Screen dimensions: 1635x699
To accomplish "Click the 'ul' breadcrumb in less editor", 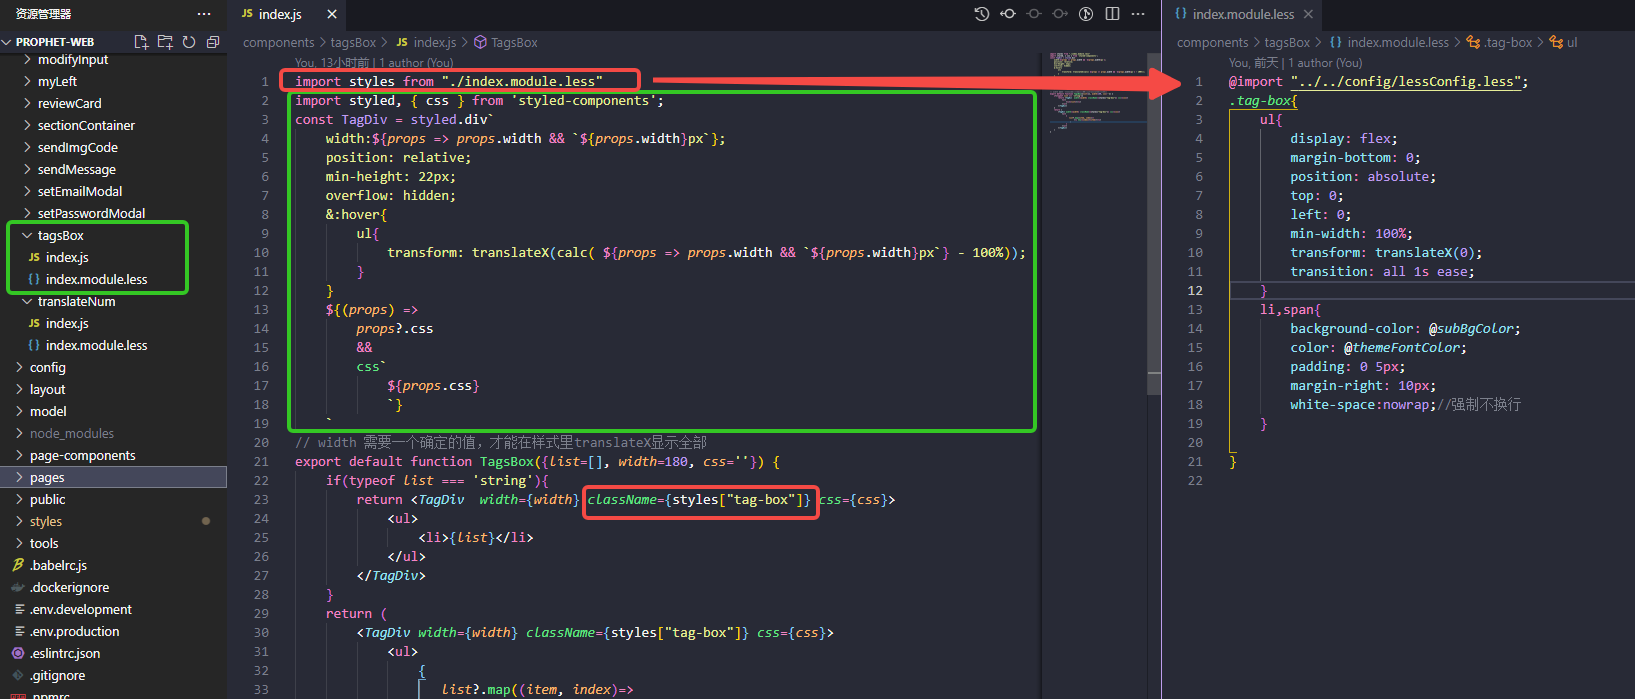I will (x=1572, y=42).
